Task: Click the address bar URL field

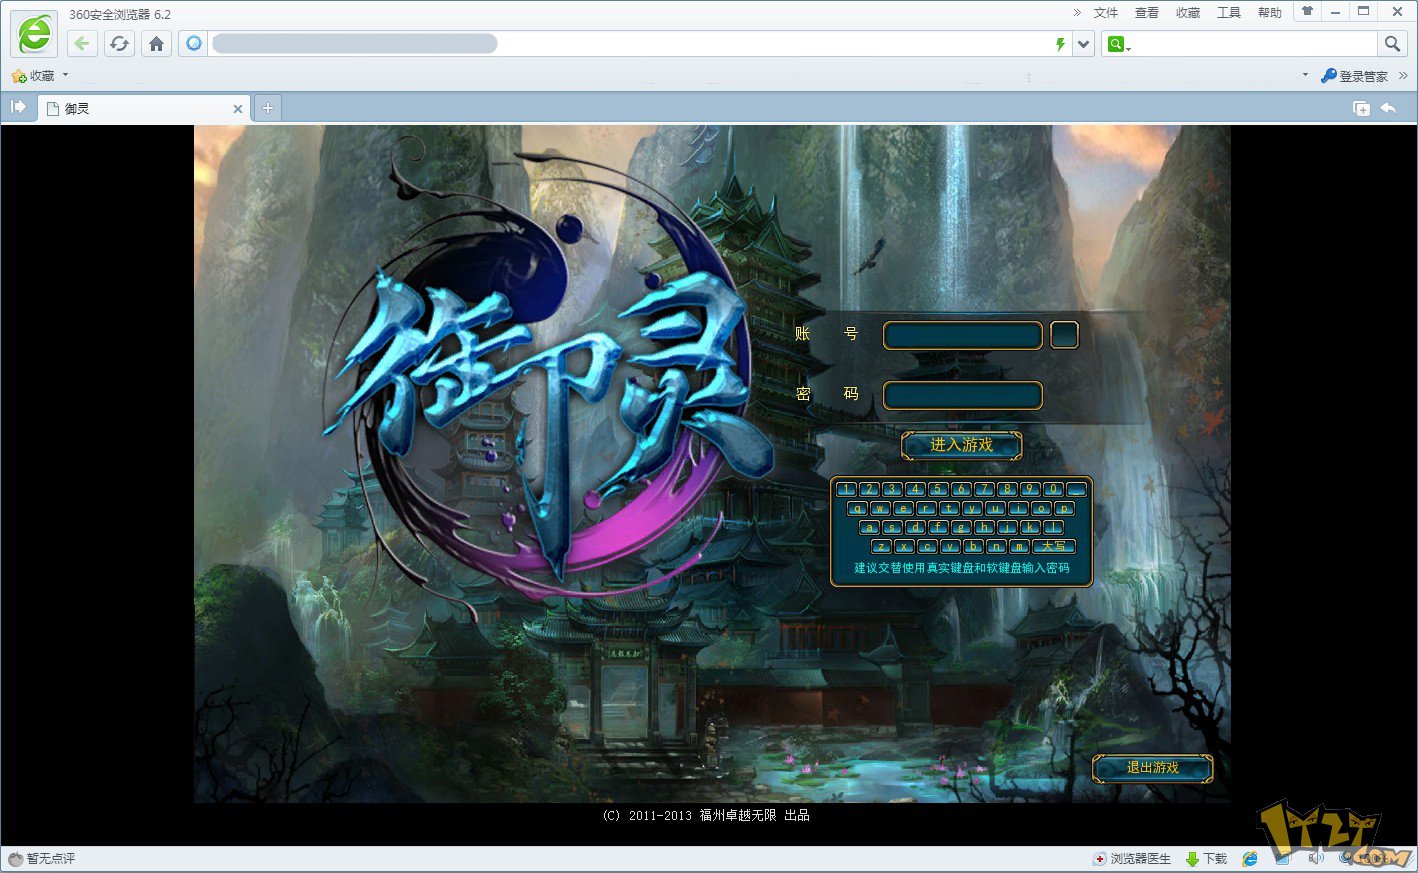Action: coord(630,43)
